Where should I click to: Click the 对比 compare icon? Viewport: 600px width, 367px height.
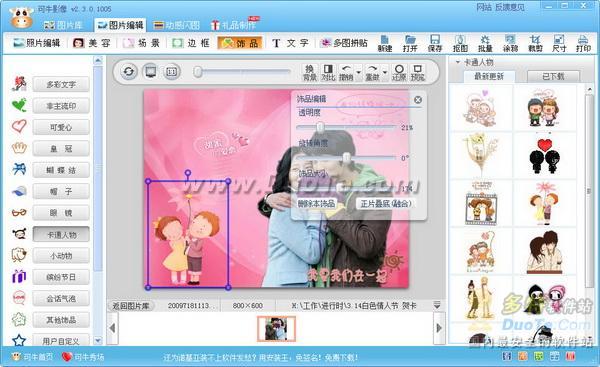point(328,72)
